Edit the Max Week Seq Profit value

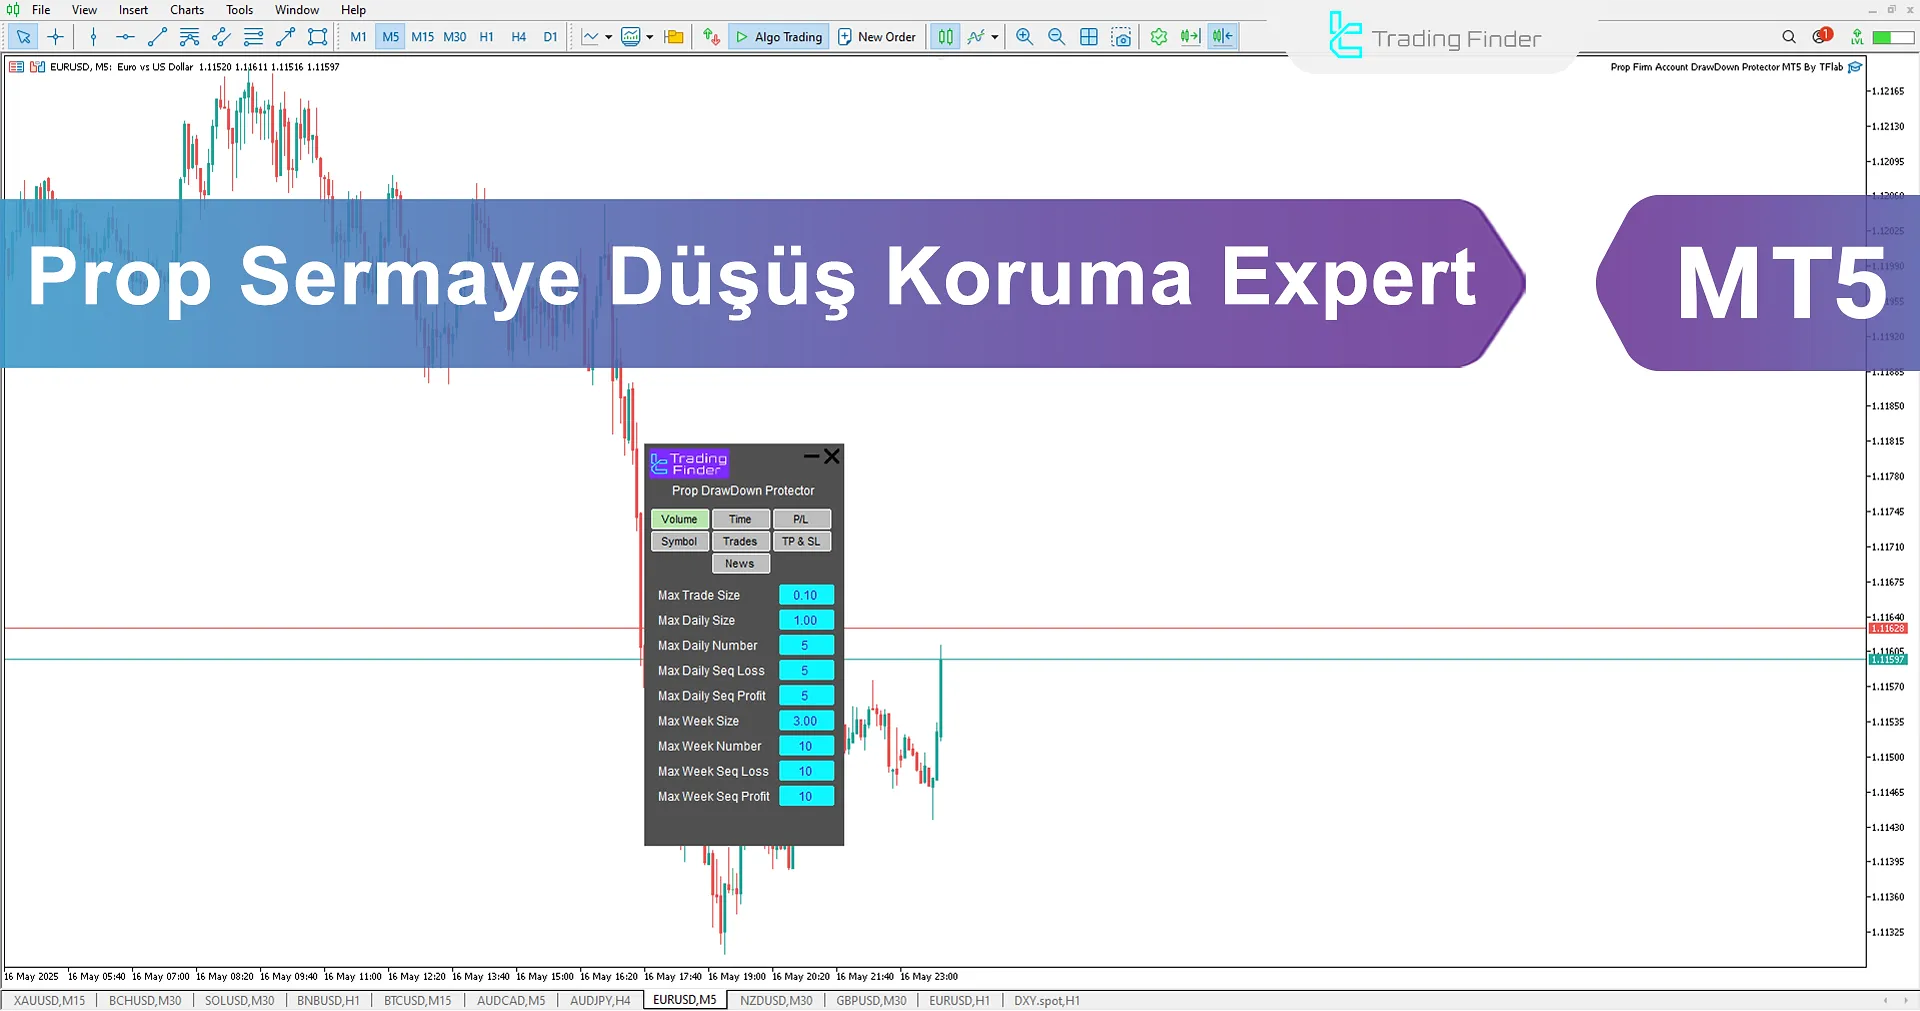806,796
